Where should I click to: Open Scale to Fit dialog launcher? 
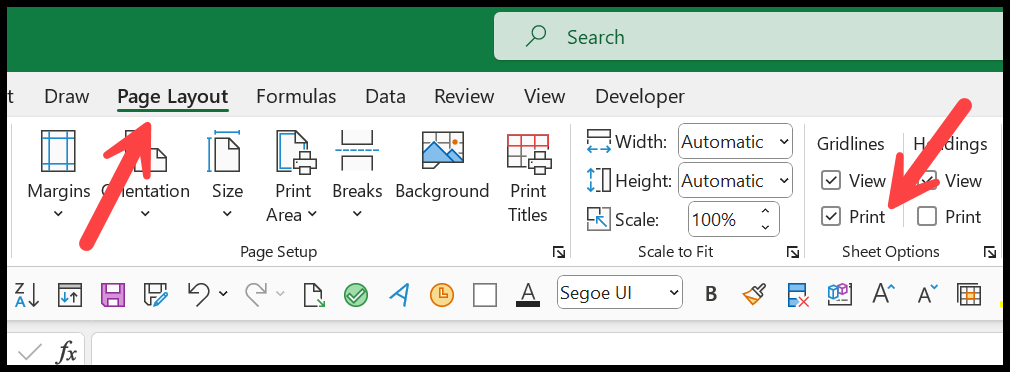793,253
